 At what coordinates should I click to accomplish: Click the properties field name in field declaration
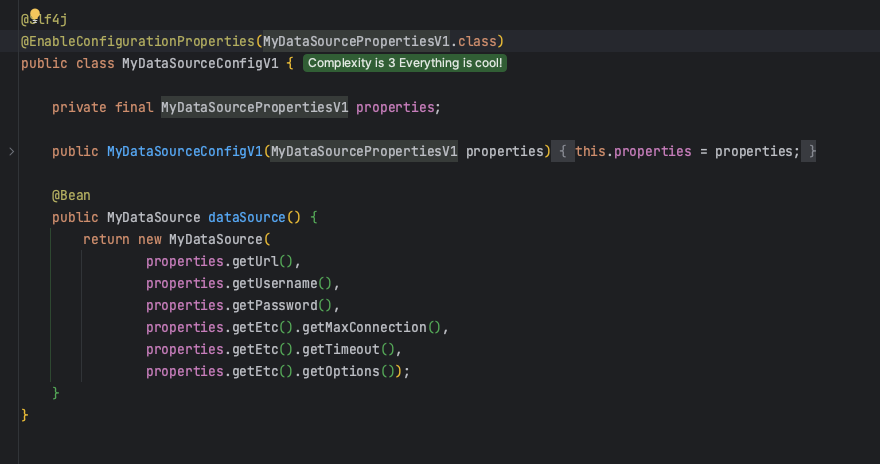395,107
